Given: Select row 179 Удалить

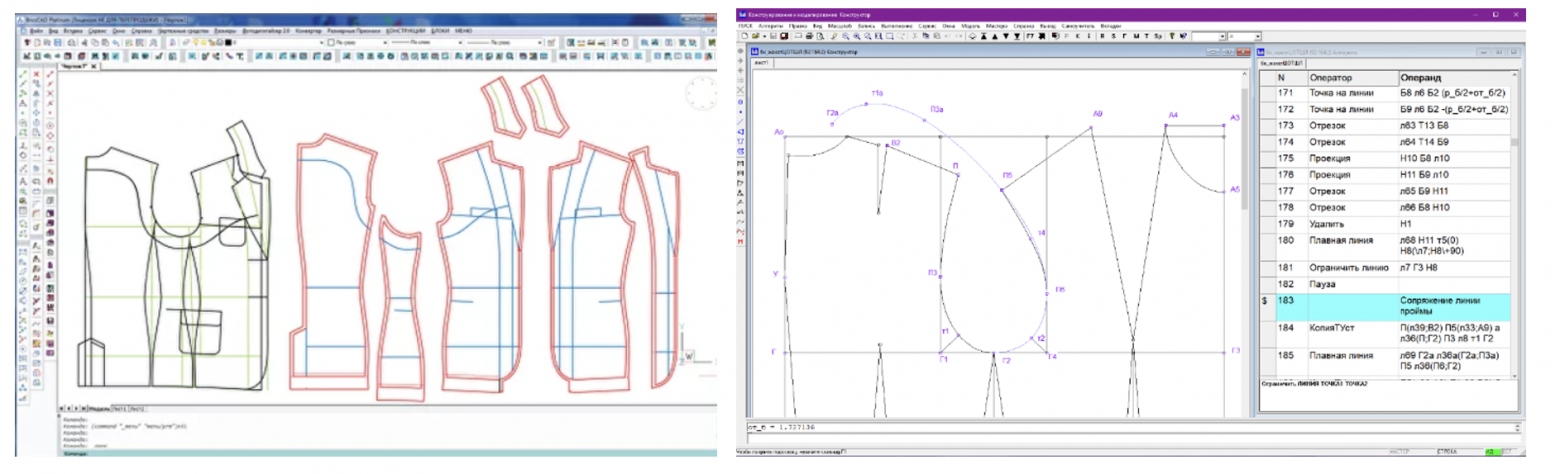Looking at the screenshot, I should [1385, 223].
